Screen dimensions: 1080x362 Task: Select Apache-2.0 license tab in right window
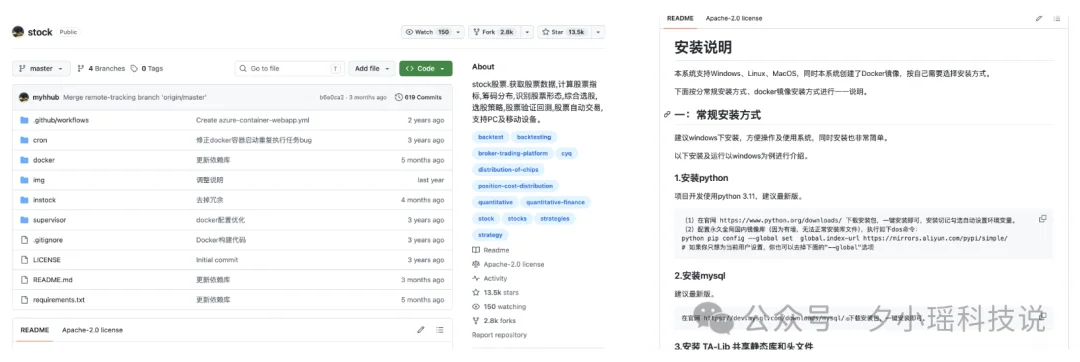pos(734,19)
